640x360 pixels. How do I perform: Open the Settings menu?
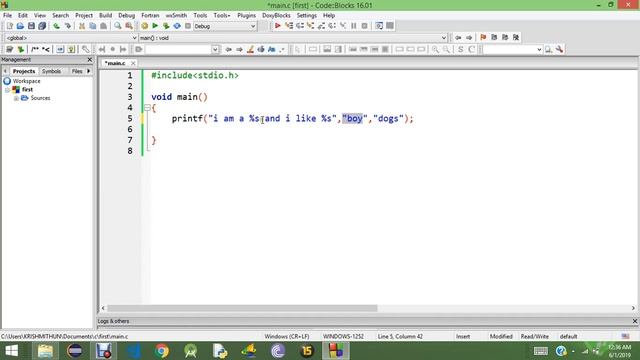307,15
